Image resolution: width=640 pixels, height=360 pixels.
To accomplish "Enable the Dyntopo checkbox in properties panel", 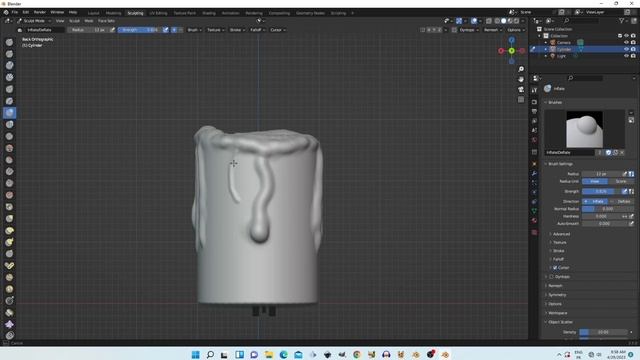I will (x=551, y=277).
